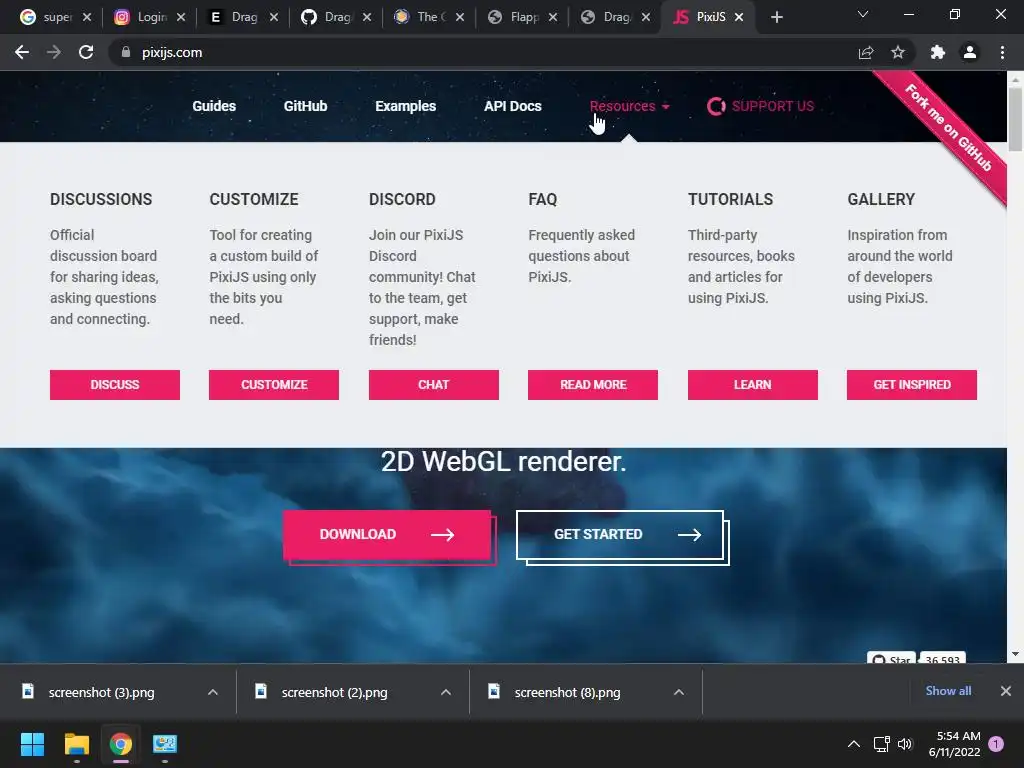Close the Flapp tab

[553, 17]
